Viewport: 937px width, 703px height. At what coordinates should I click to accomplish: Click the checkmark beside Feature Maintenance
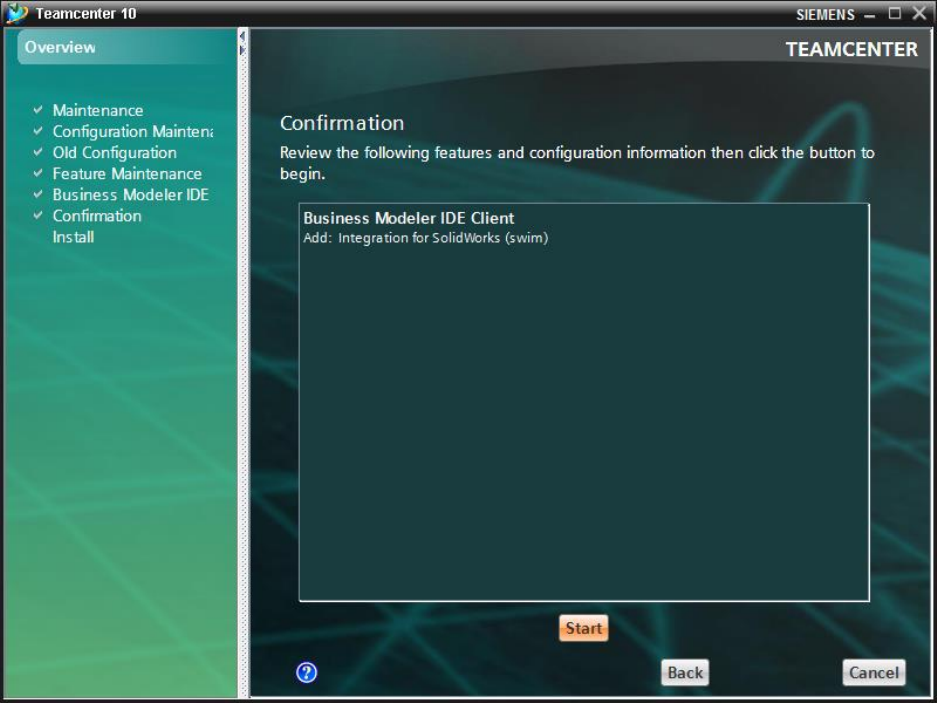38,173
